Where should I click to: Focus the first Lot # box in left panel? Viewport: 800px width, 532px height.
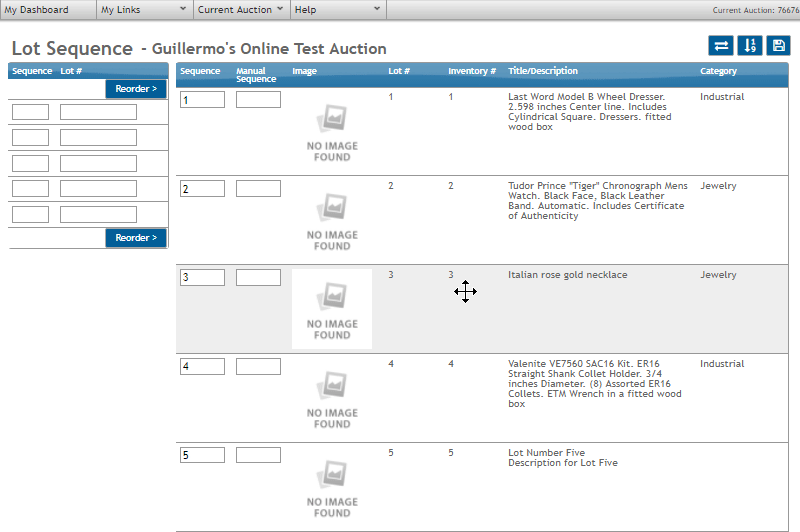(x=98, y=112)
